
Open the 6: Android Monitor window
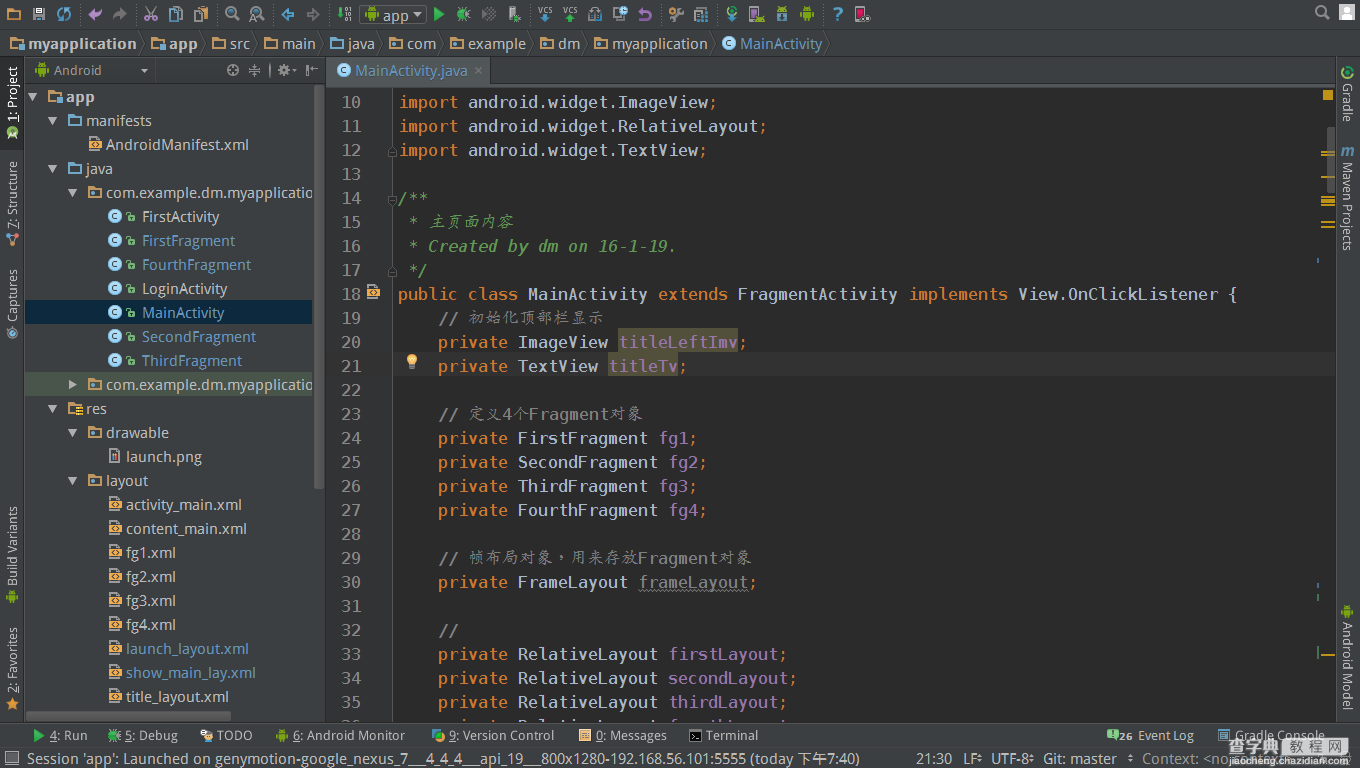[341, 735]
